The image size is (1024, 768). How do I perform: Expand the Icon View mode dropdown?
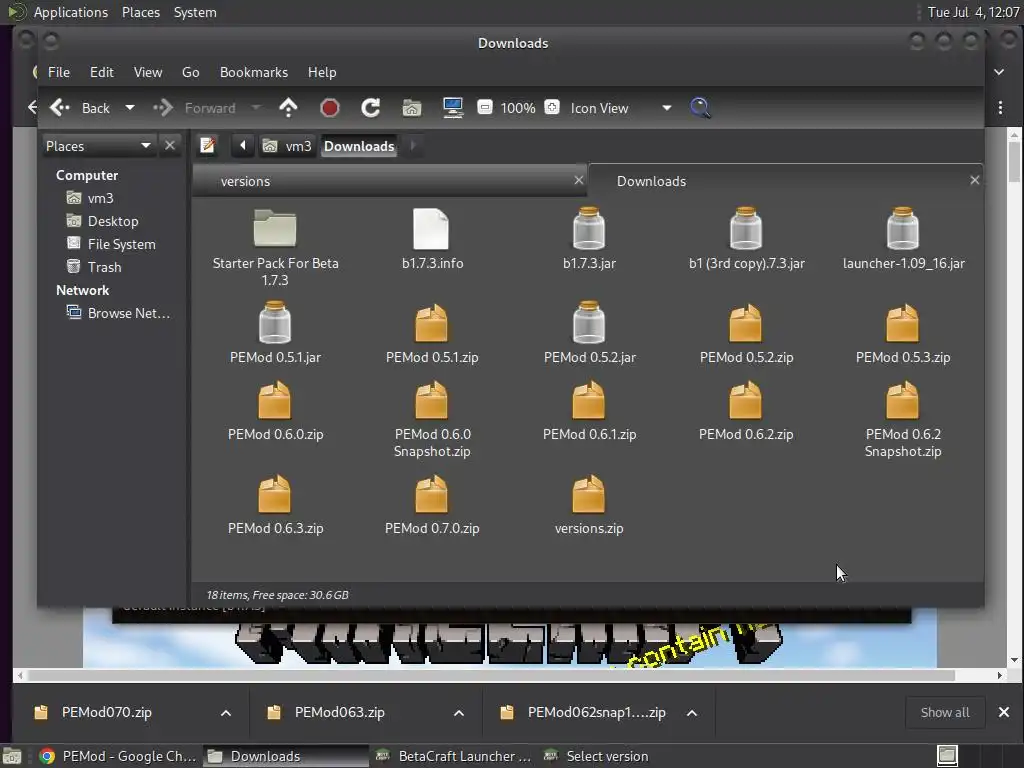[x=666, y=108]
